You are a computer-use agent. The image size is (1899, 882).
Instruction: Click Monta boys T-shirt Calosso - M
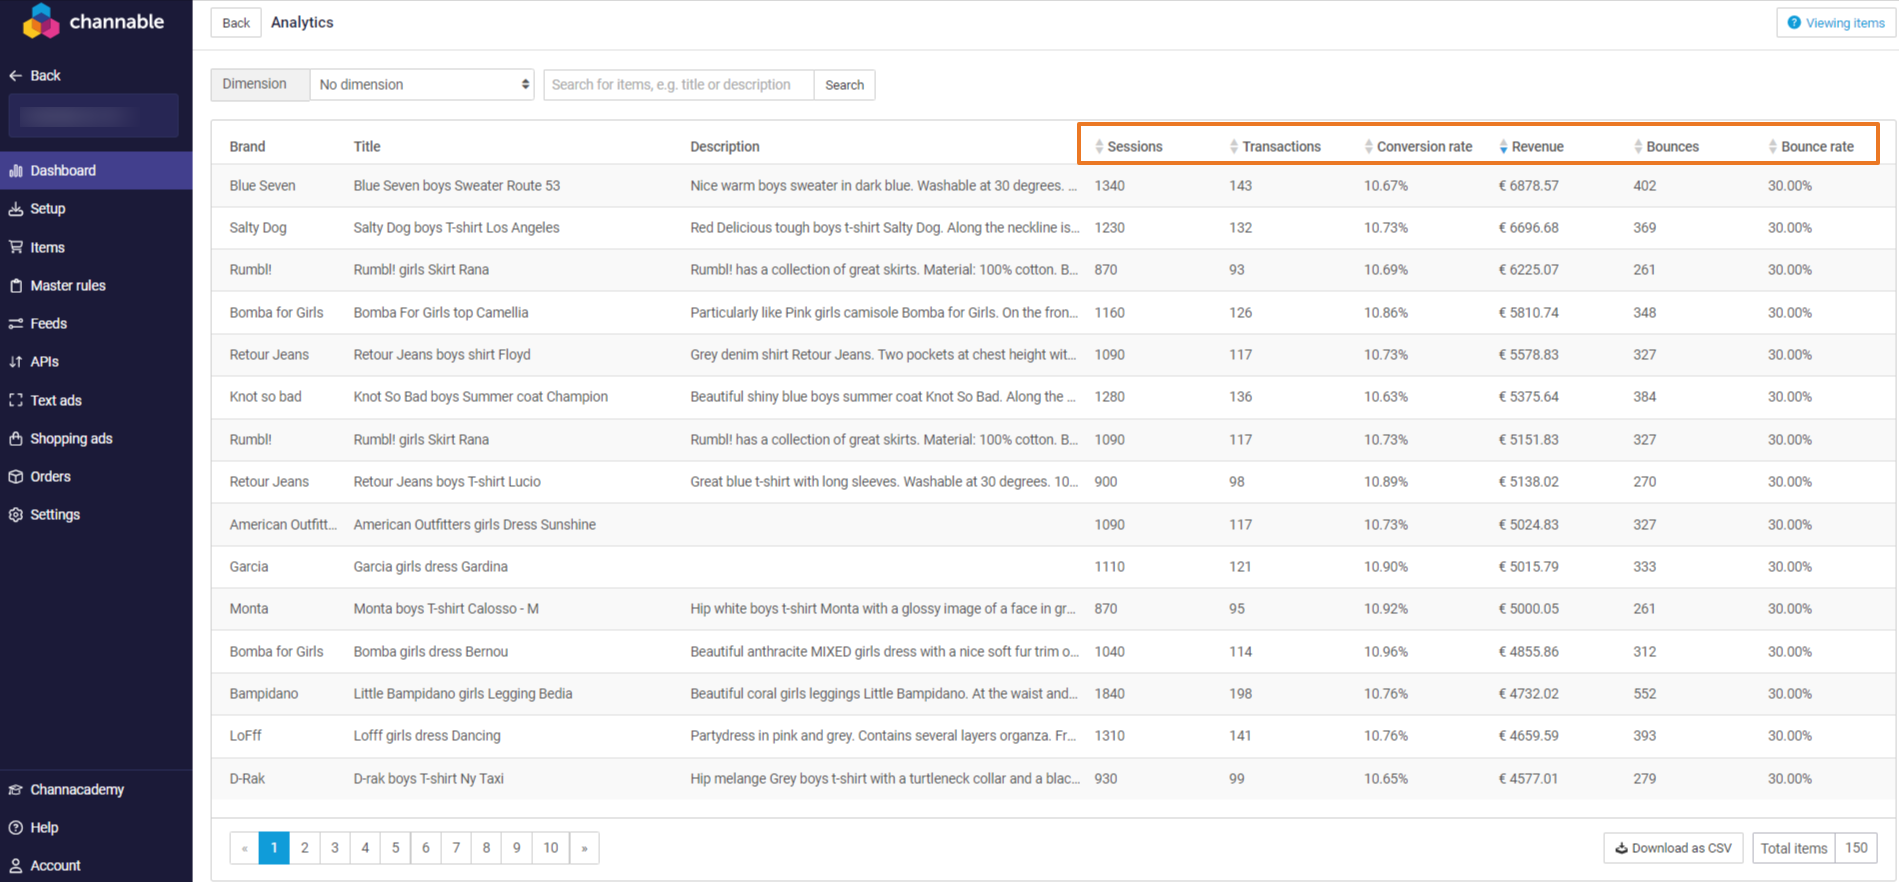pyautogui.click(x=446, y=609)
